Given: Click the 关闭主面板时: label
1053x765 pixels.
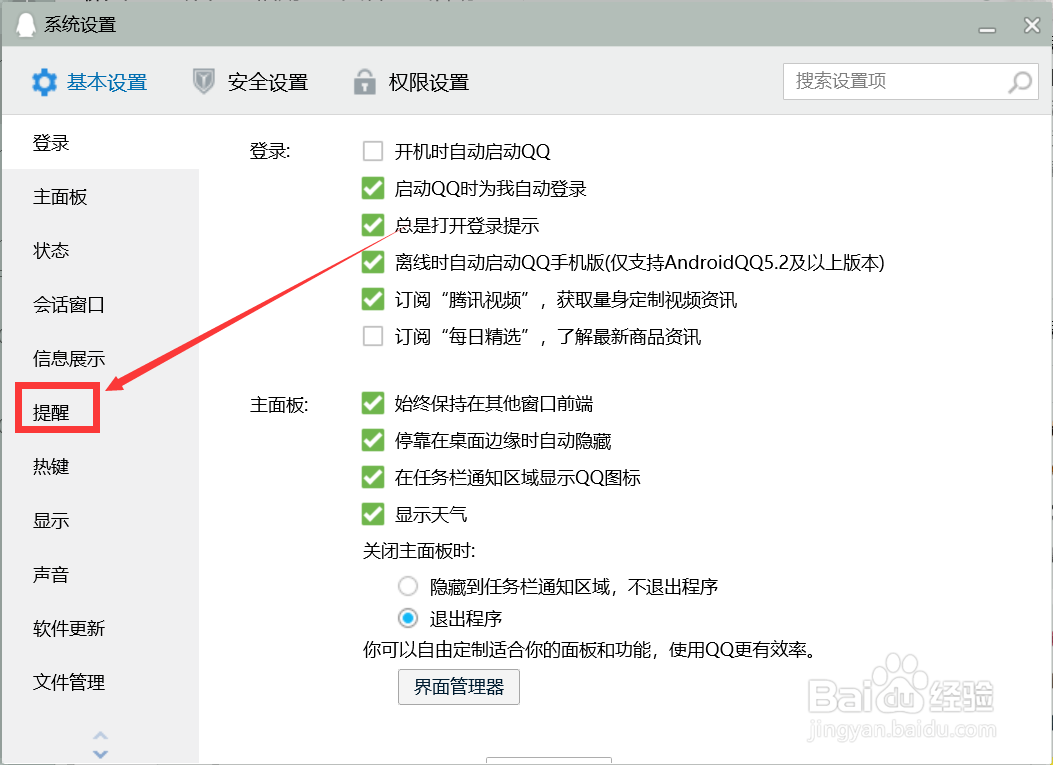Looking at the screenshot, I should click(419, 551).
